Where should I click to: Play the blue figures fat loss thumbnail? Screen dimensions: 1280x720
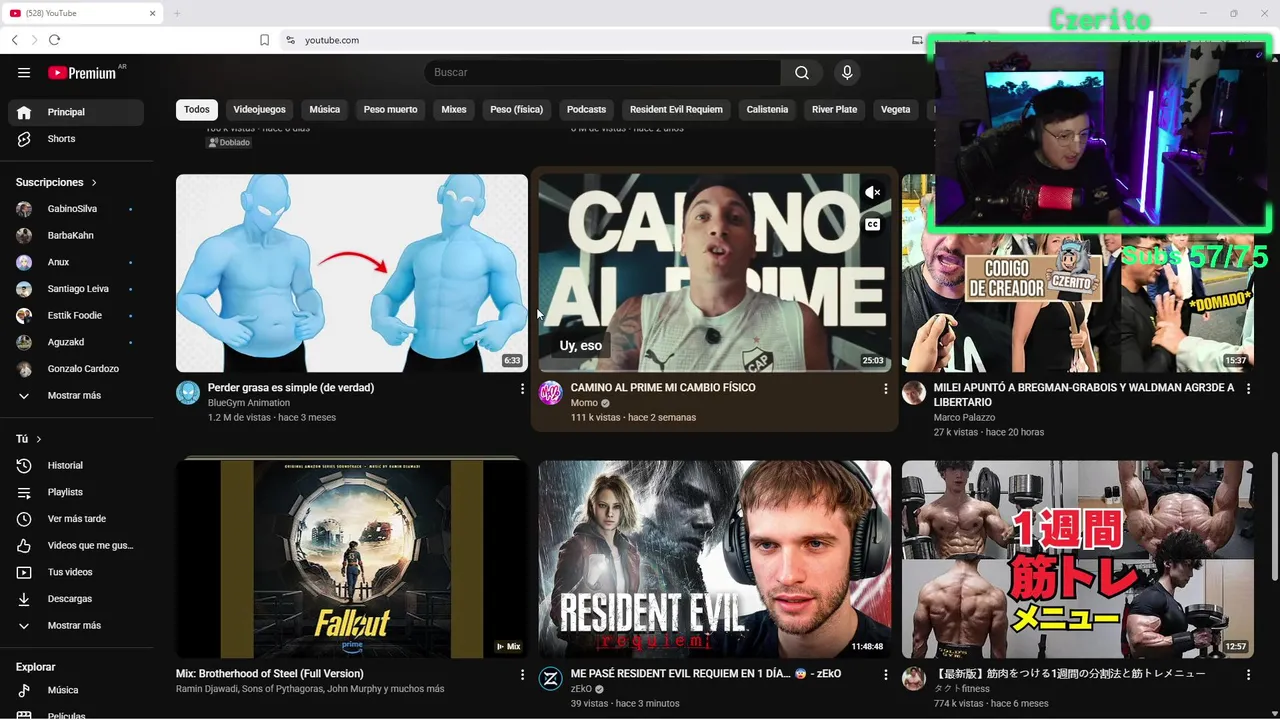click(352, 273)
